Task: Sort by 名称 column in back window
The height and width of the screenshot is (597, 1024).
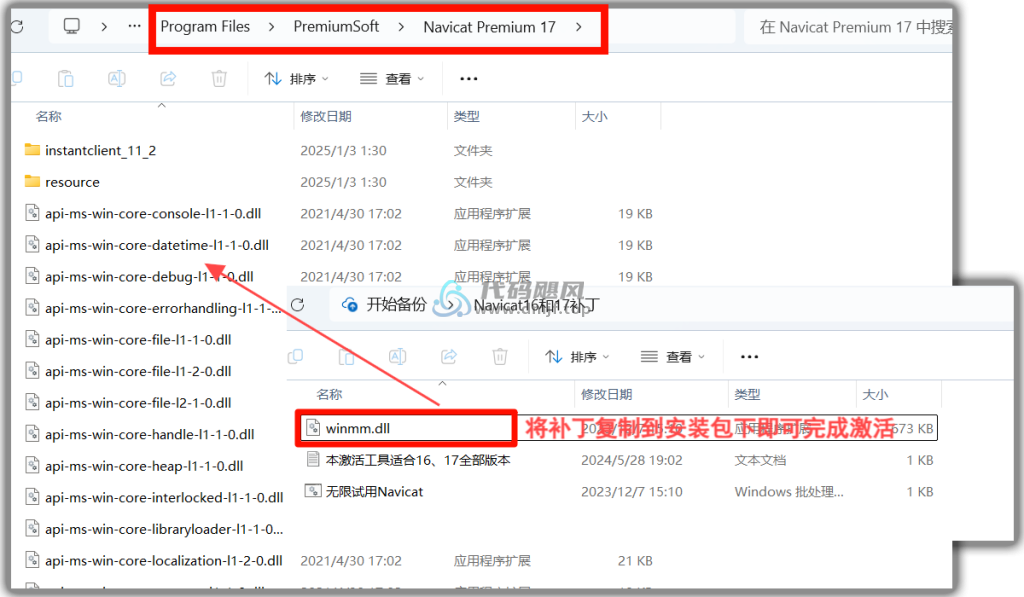Action: point(48,116)
